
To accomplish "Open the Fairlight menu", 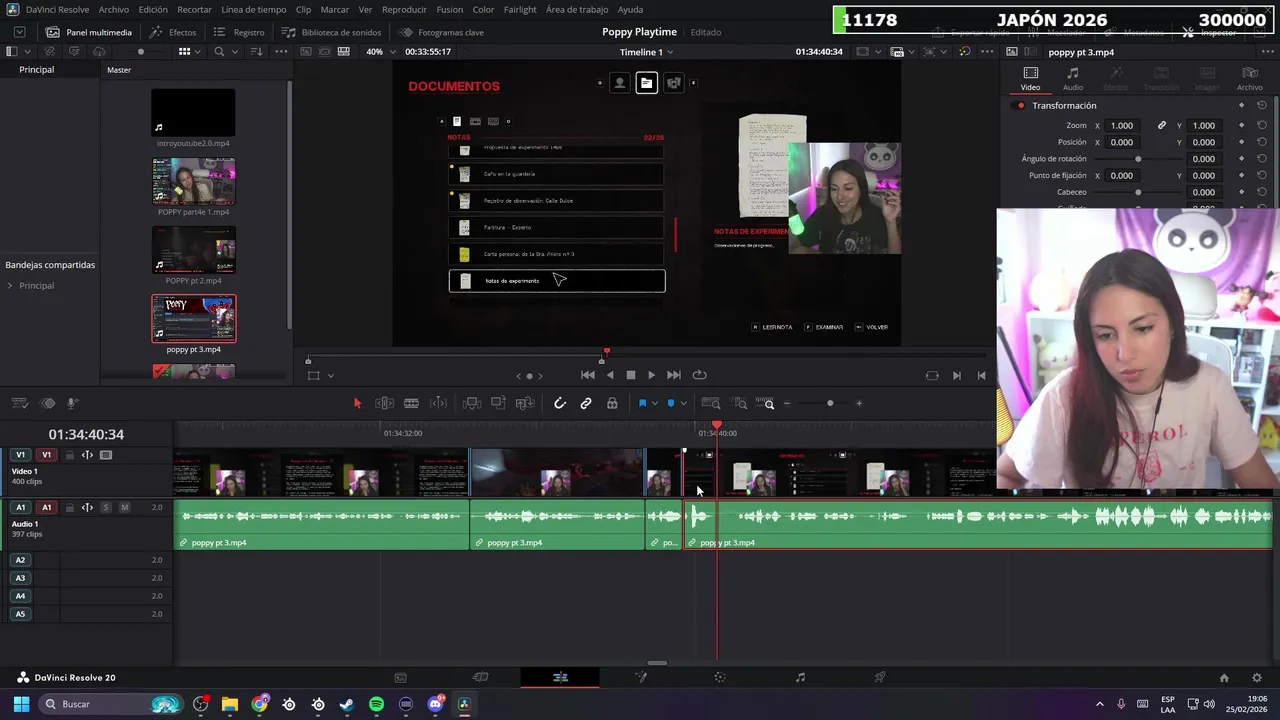I will click(520, 9).
